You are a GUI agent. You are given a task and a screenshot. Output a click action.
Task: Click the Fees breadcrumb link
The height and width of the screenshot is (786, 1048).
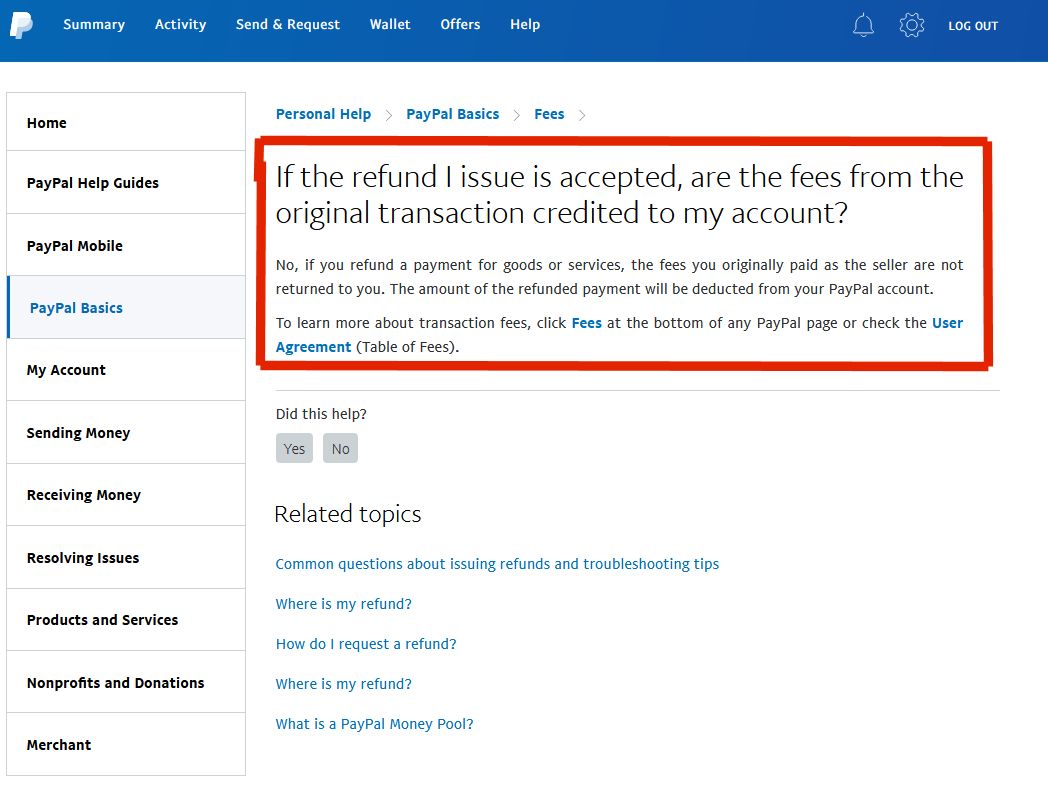click(549, 114)
